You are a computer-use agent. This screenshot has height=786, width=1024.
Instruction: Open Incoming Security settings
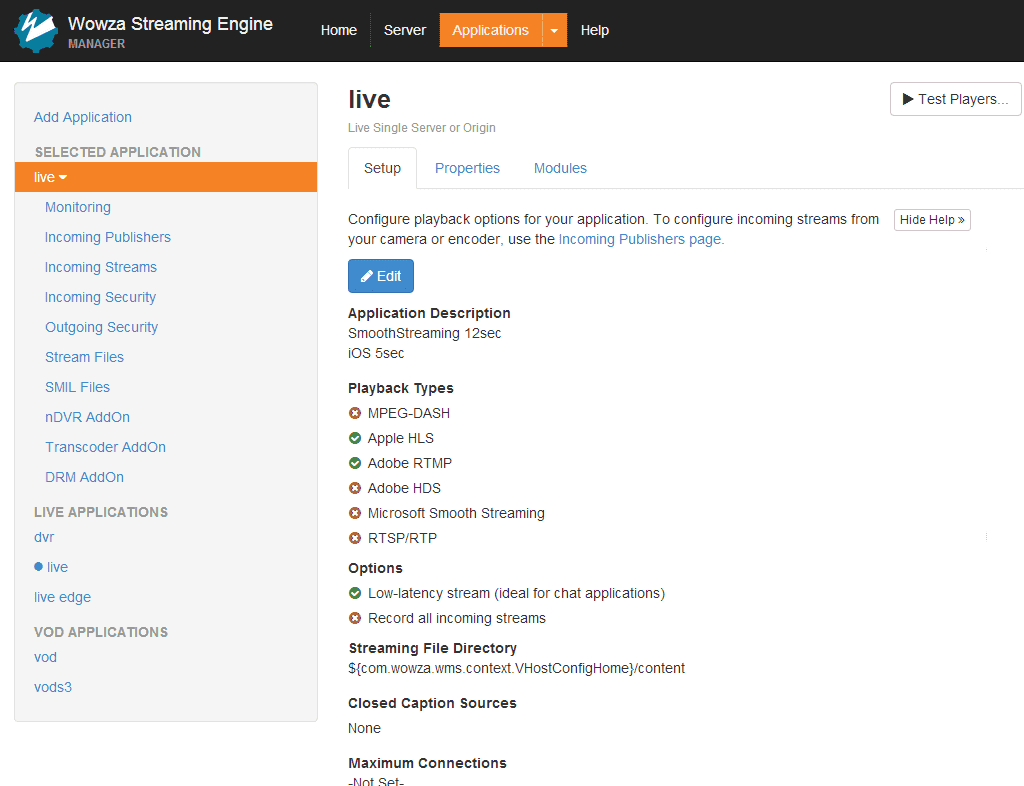pos(101,297)
